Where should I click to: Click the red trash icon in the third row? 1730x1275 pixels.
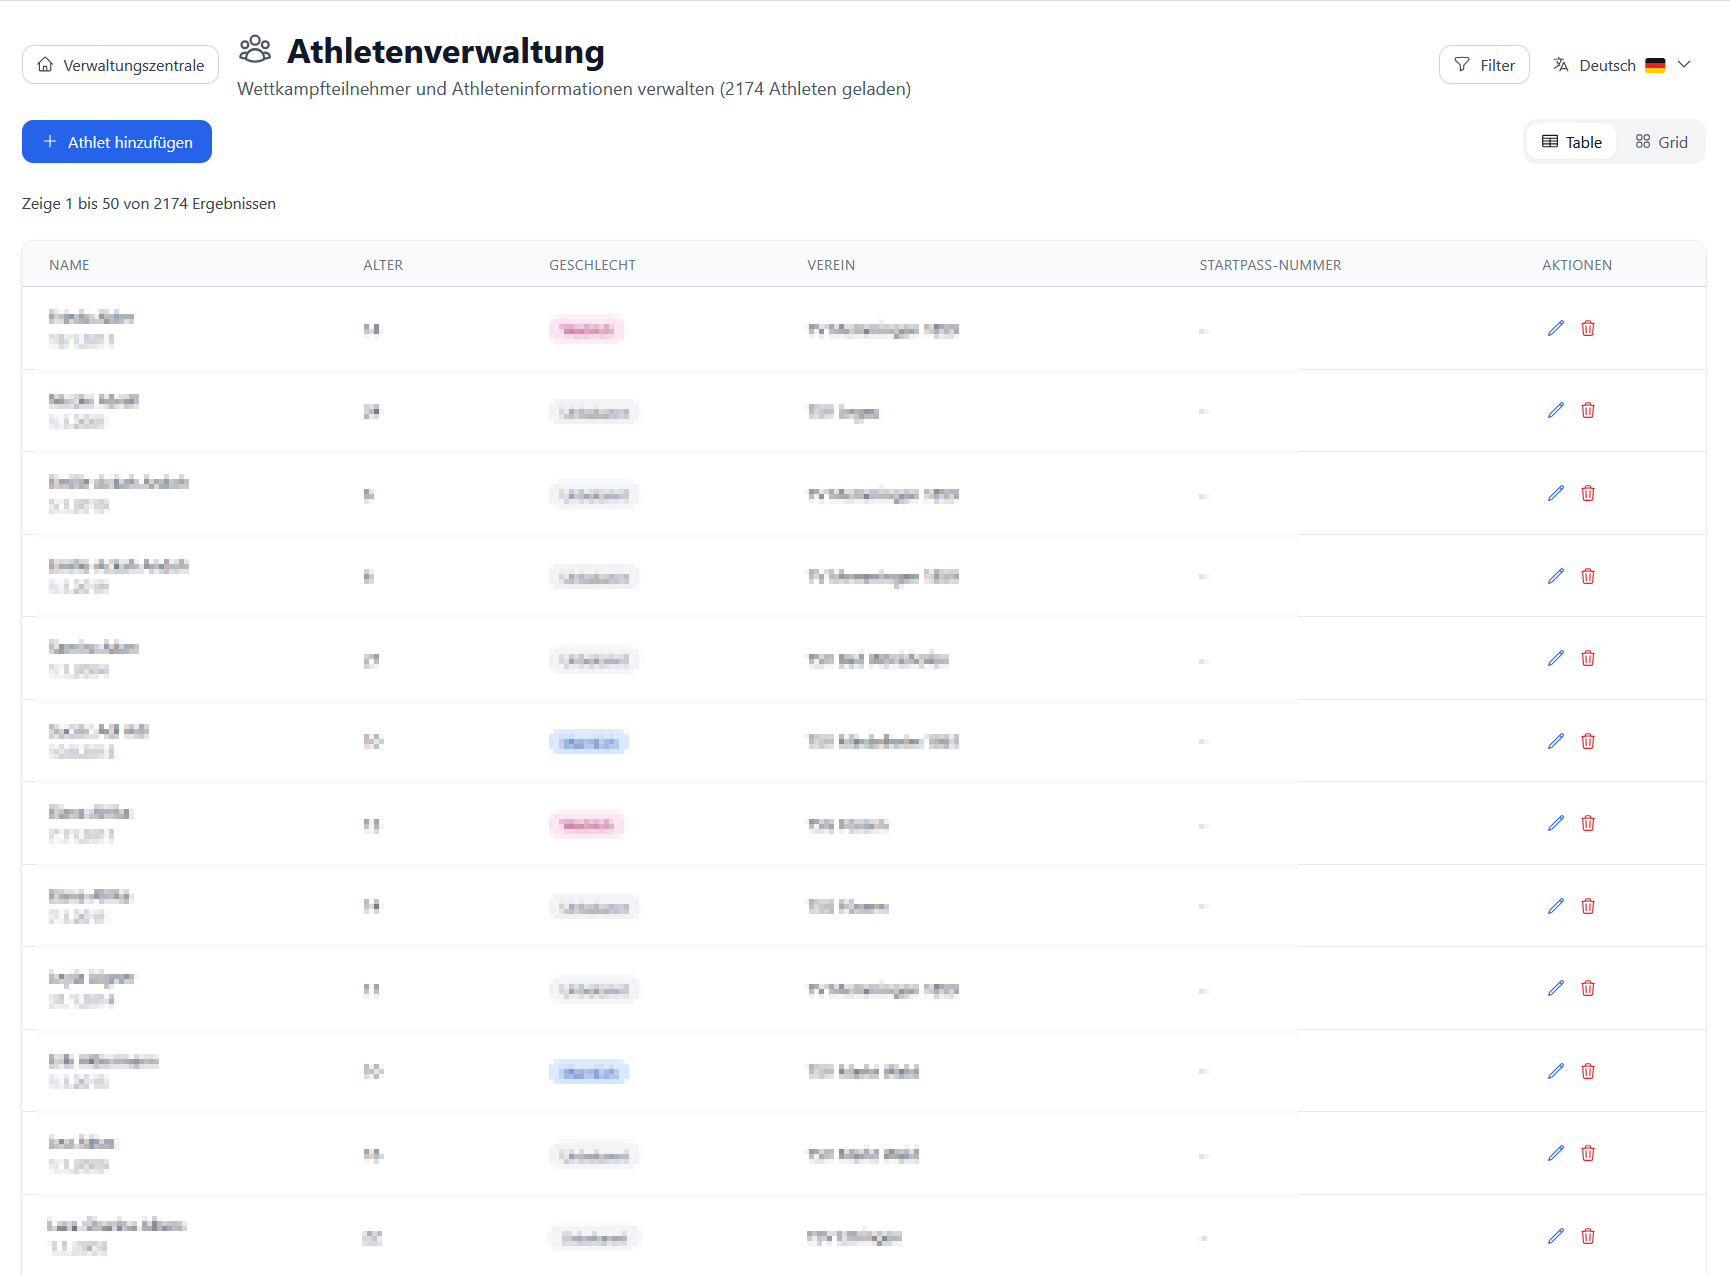click(x=1588, y=493)
